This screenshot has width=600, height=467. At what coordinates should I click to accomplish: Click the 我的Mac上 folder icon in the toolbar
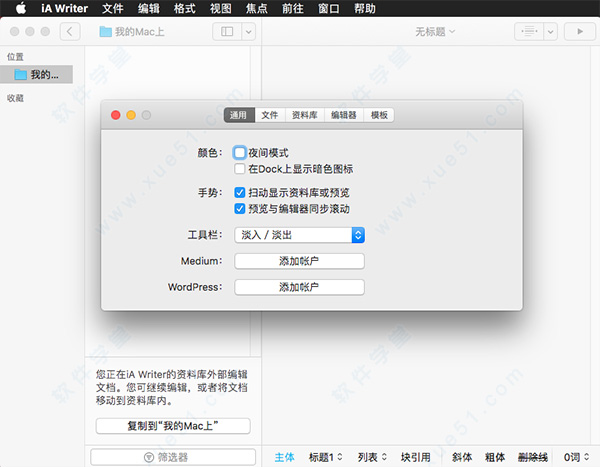click(x=105, y=32)
